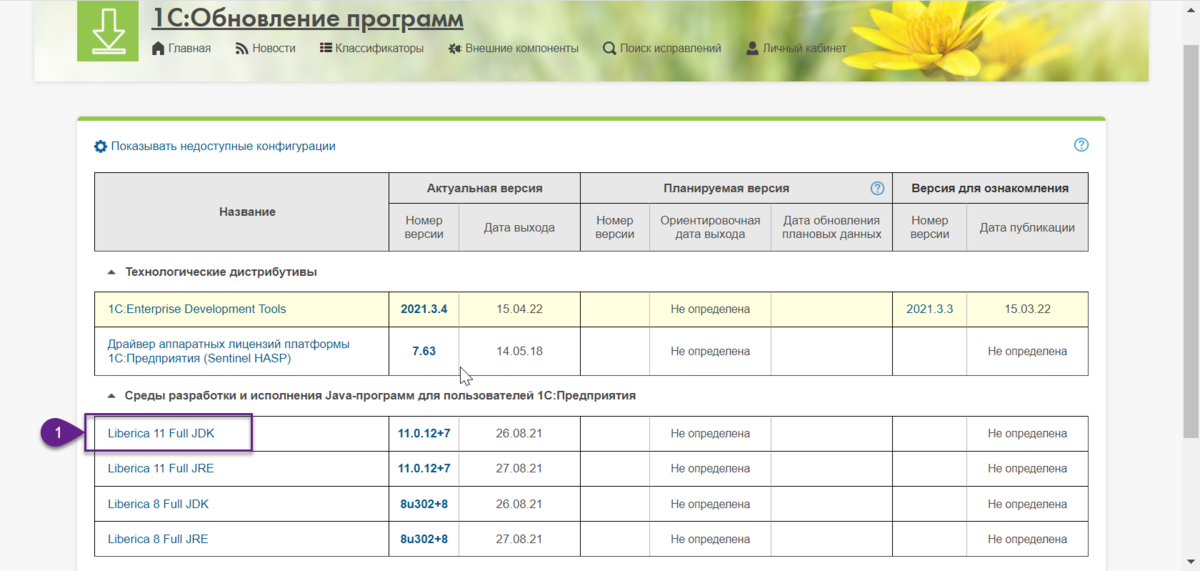Open Liberica 11 Full JDK link

[161, 433]
